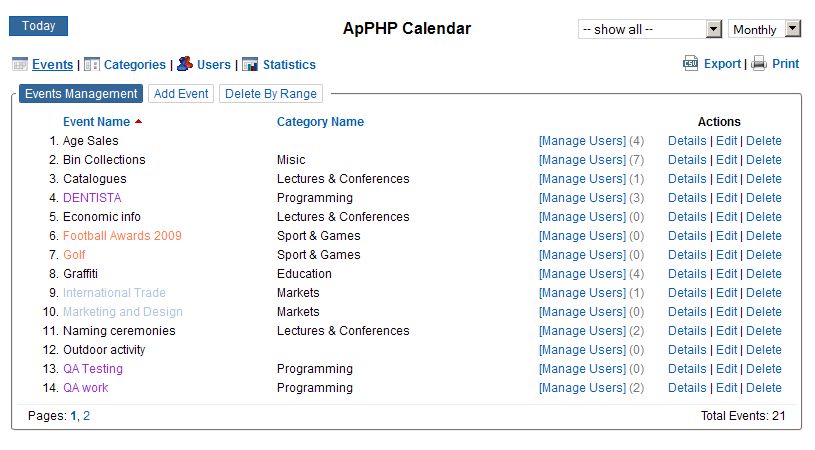Delete the QA work event
Screen dimensions: 815x450
[x=764, y=388]
